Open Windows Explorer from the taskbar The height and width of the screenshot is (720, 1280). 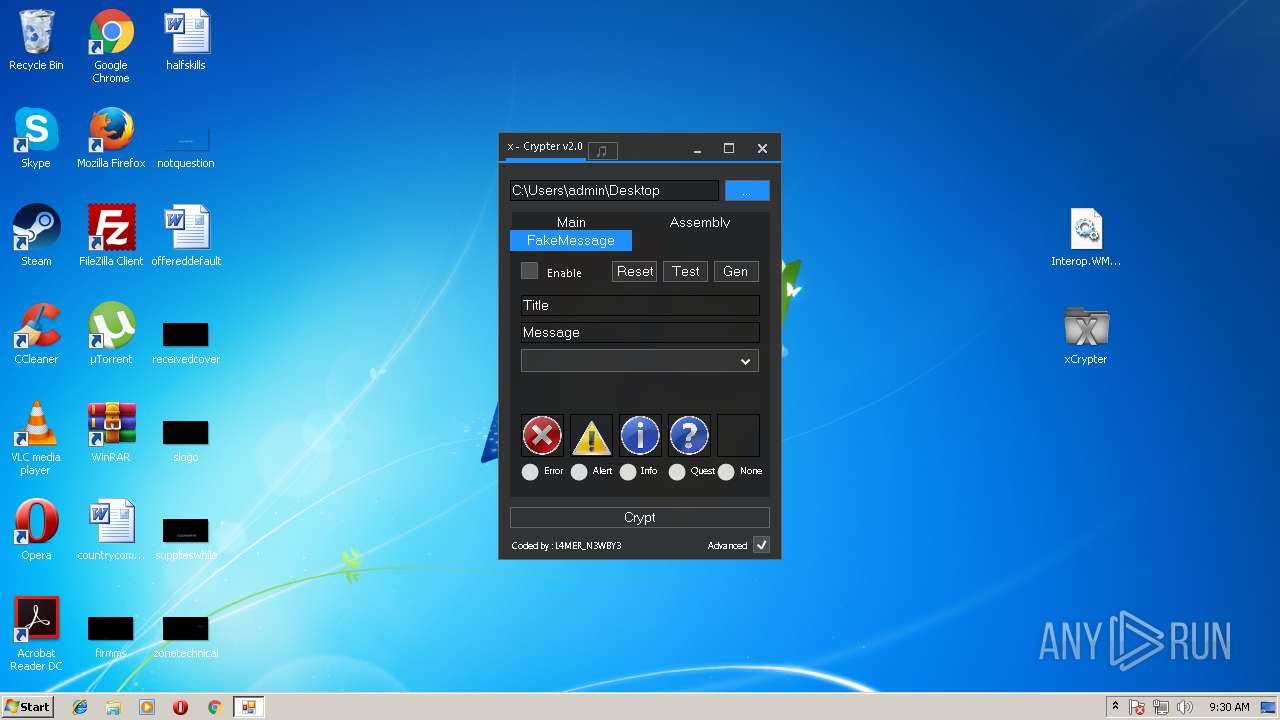(x=113, y=707)
